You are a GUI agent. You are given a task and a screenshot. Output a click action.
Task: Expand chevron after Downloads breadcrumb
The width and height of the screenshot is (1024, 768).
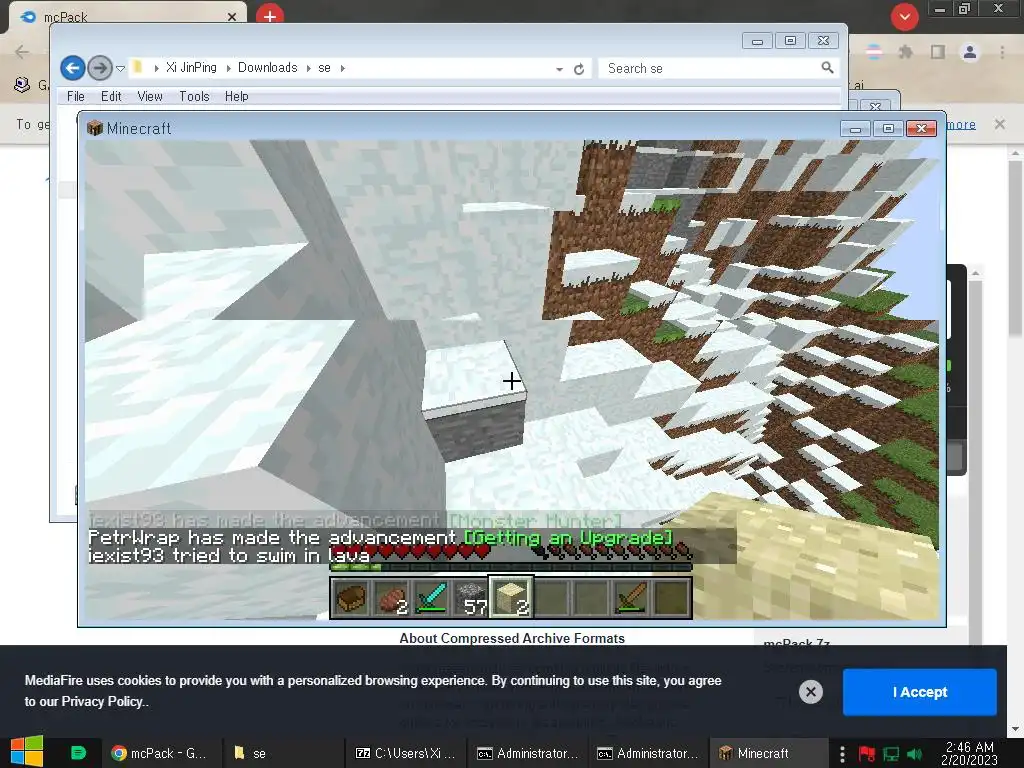click(308, 68)
